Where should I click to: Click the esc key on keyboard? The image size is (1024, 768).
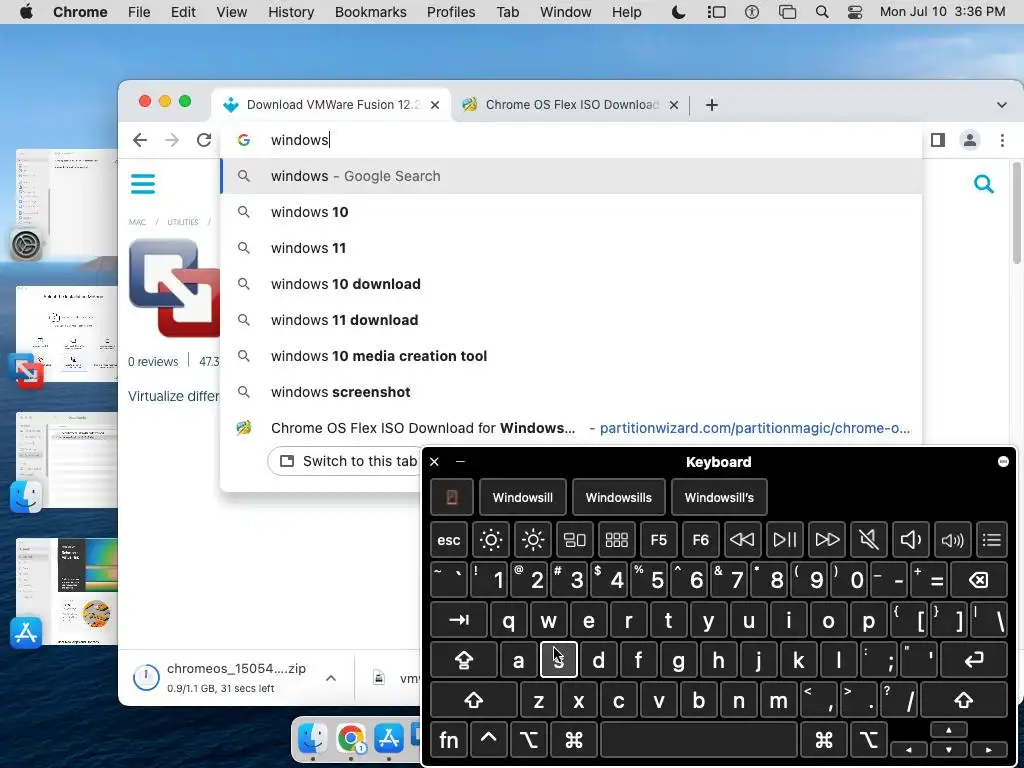coord(449,540)
